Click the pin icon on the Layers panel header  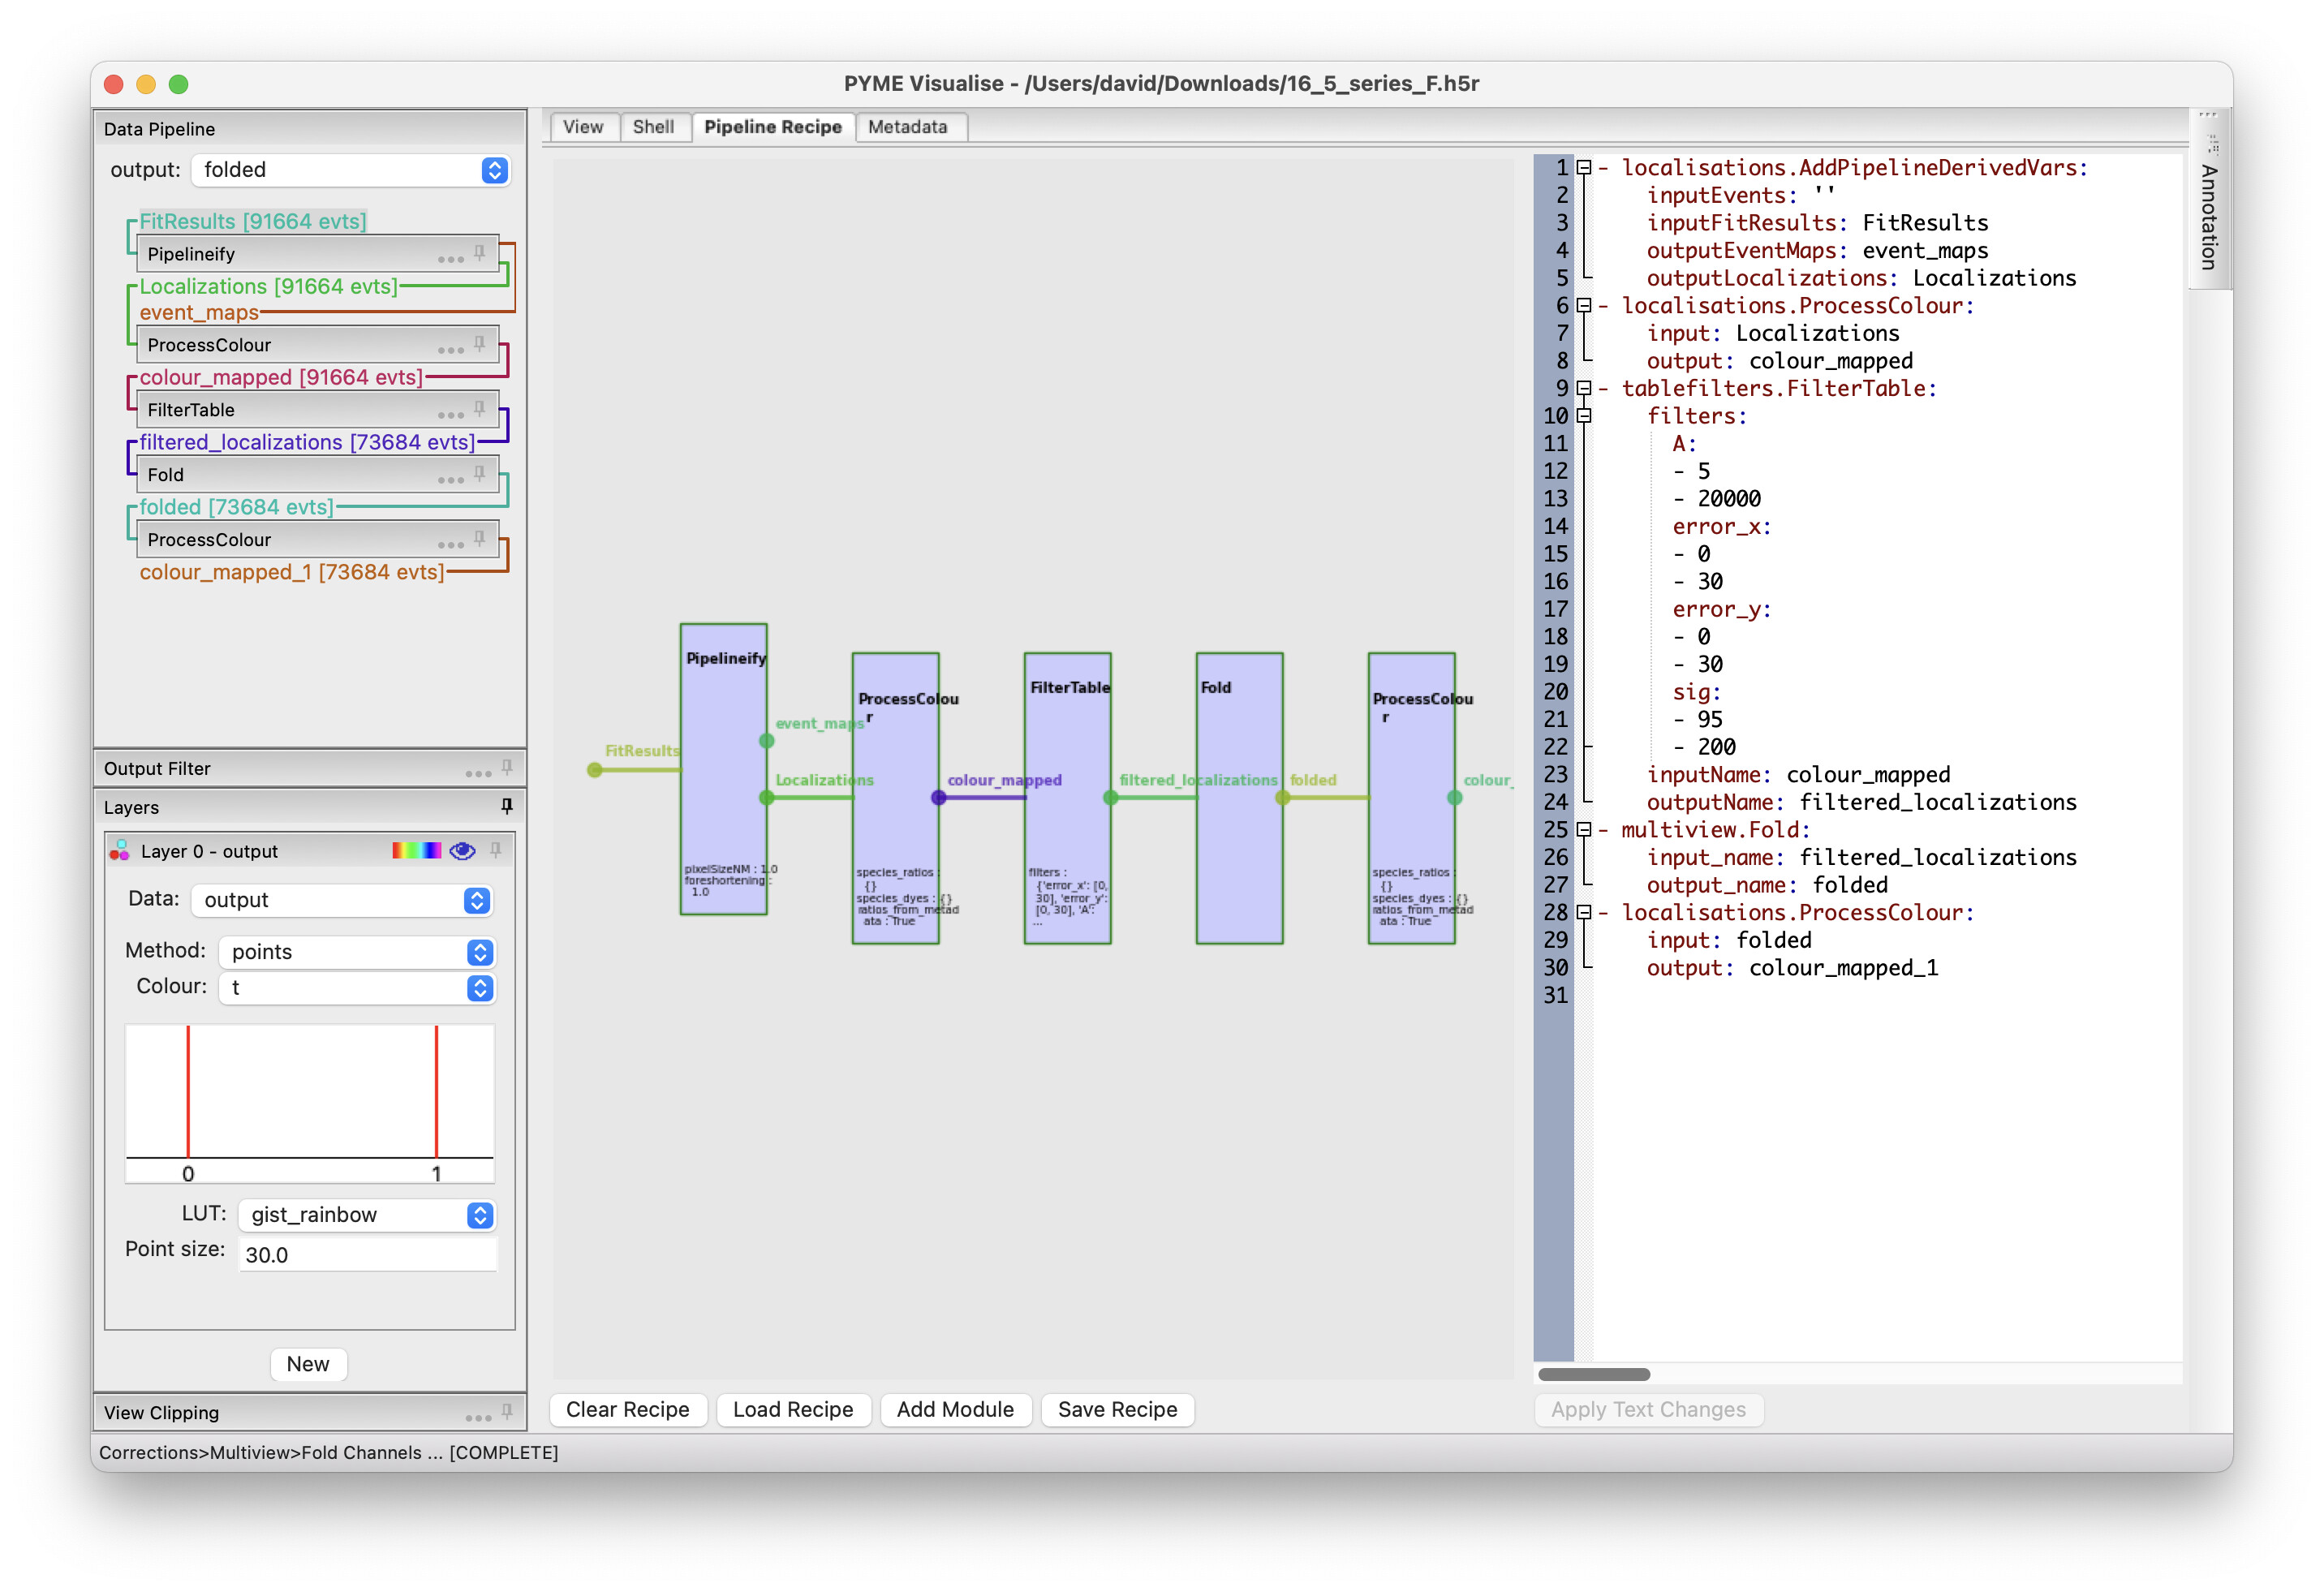[x=508, y=806]
